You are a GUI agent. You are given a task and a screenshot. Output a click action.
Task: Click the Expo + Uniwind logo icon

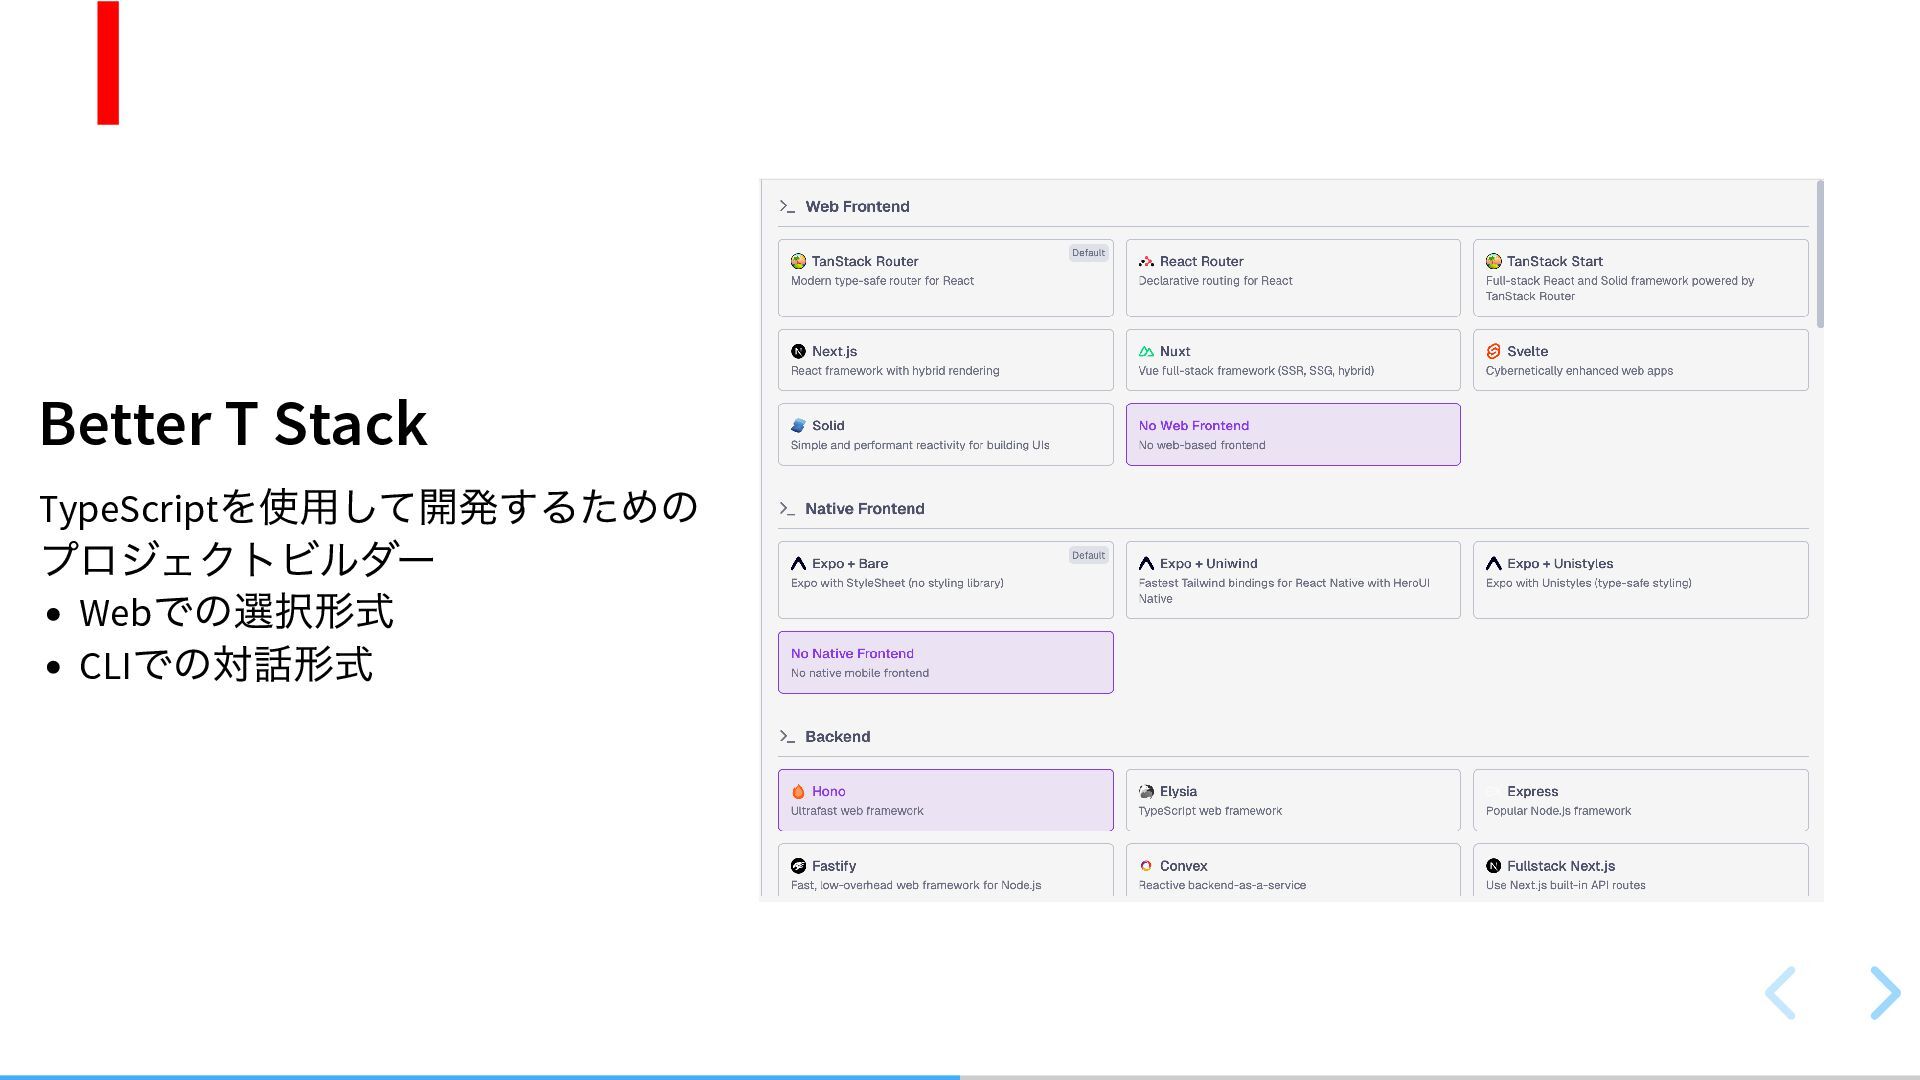pyautogui.click(x=1146, y=564)
